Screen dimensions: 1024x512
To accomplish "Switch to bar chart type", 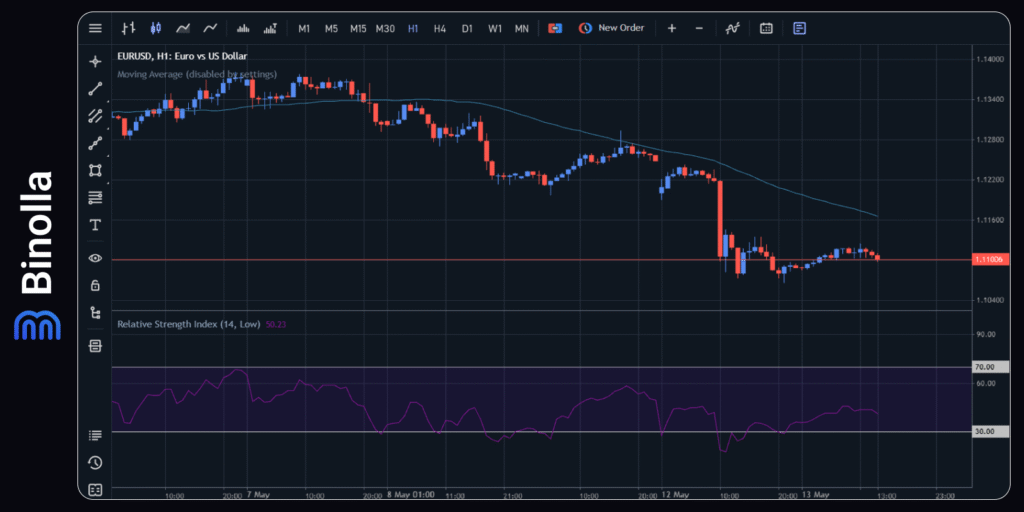I will click(x=129, y=29).
